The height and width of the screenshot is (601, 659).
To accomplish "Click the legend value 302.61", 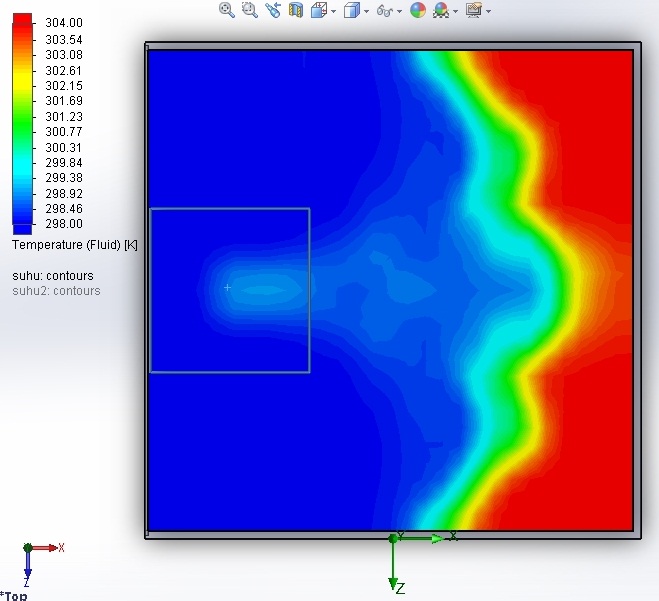I will 64,71.
